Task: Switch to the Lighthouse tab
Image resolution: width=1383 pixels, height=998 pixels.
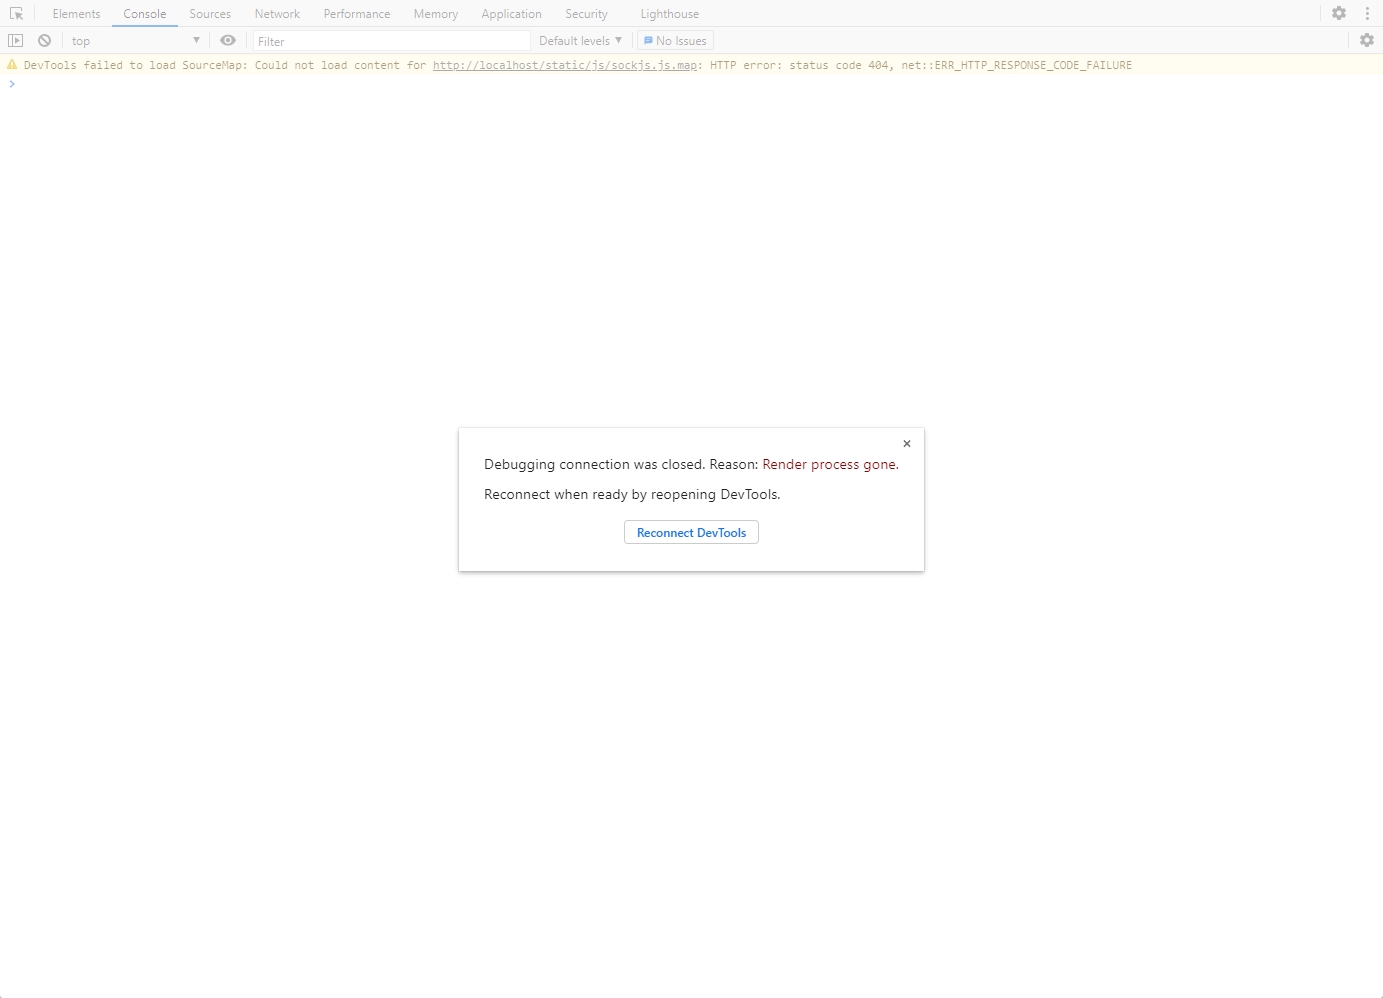Action: click(670, 14)
